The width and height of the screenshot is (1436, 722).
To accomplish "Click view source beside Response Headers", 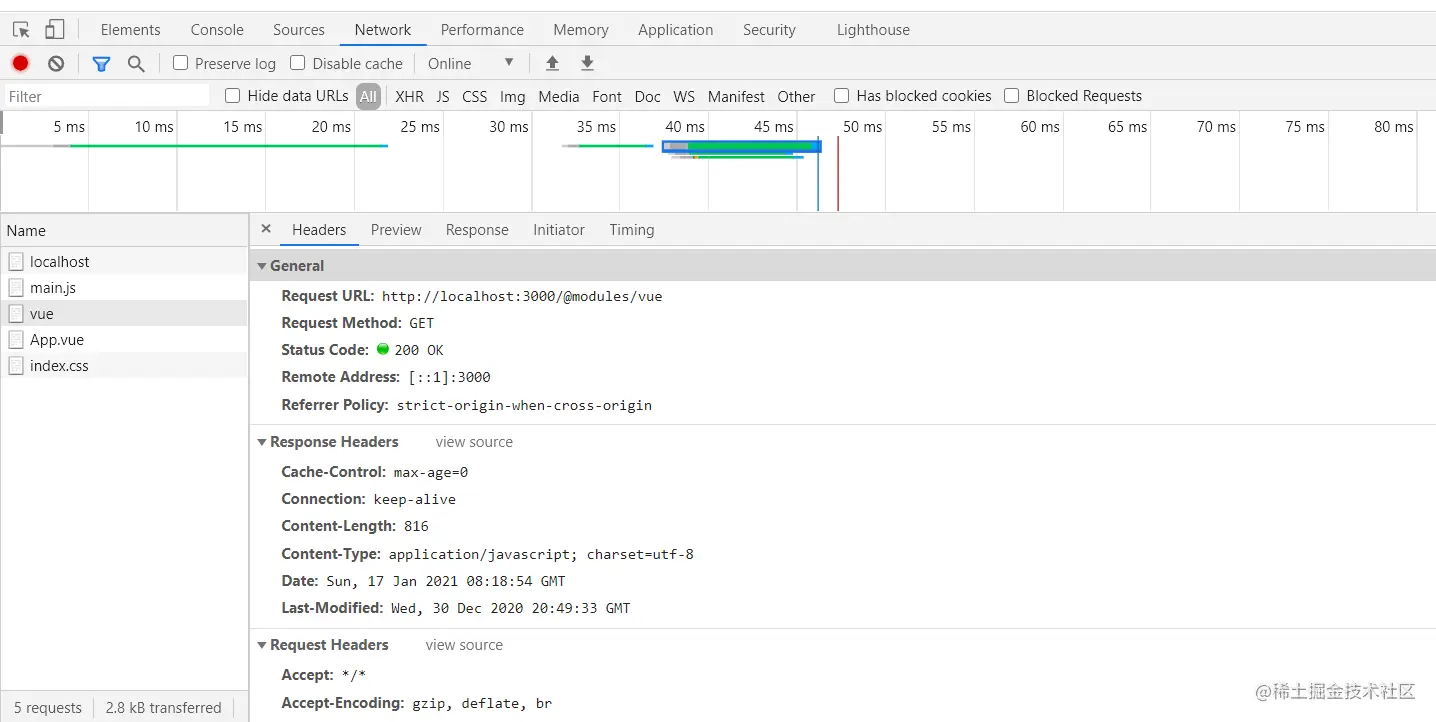I will [474, 442].
